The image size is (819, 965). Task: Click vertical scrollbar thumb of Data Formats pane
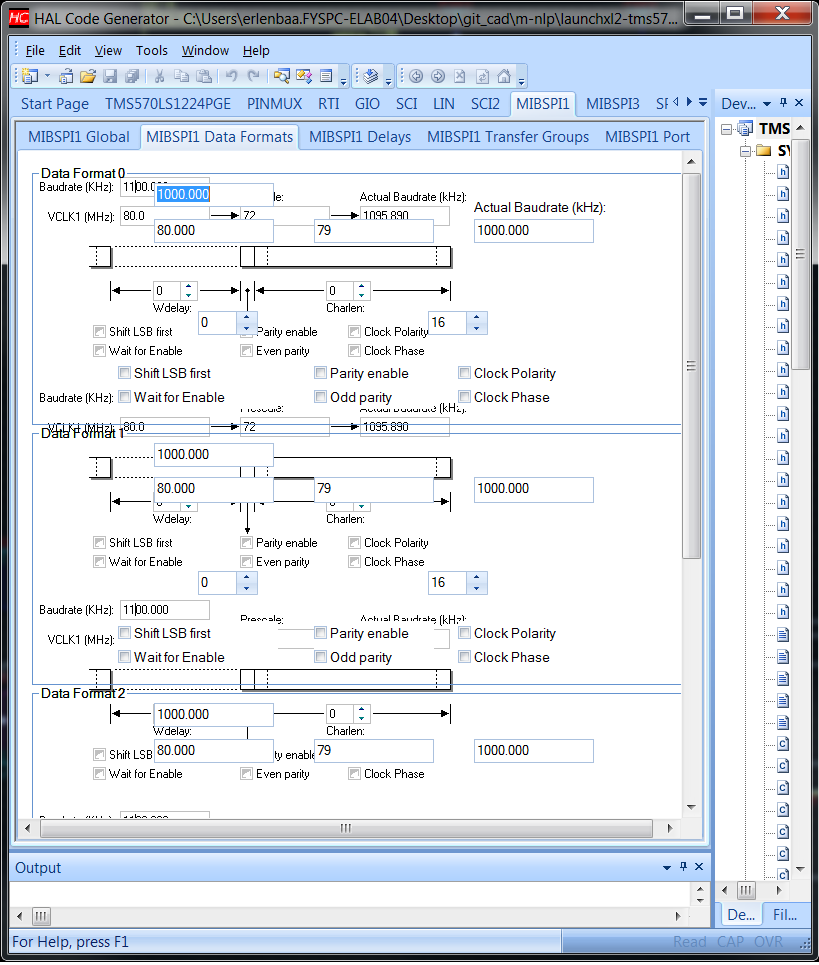(692, 366)
